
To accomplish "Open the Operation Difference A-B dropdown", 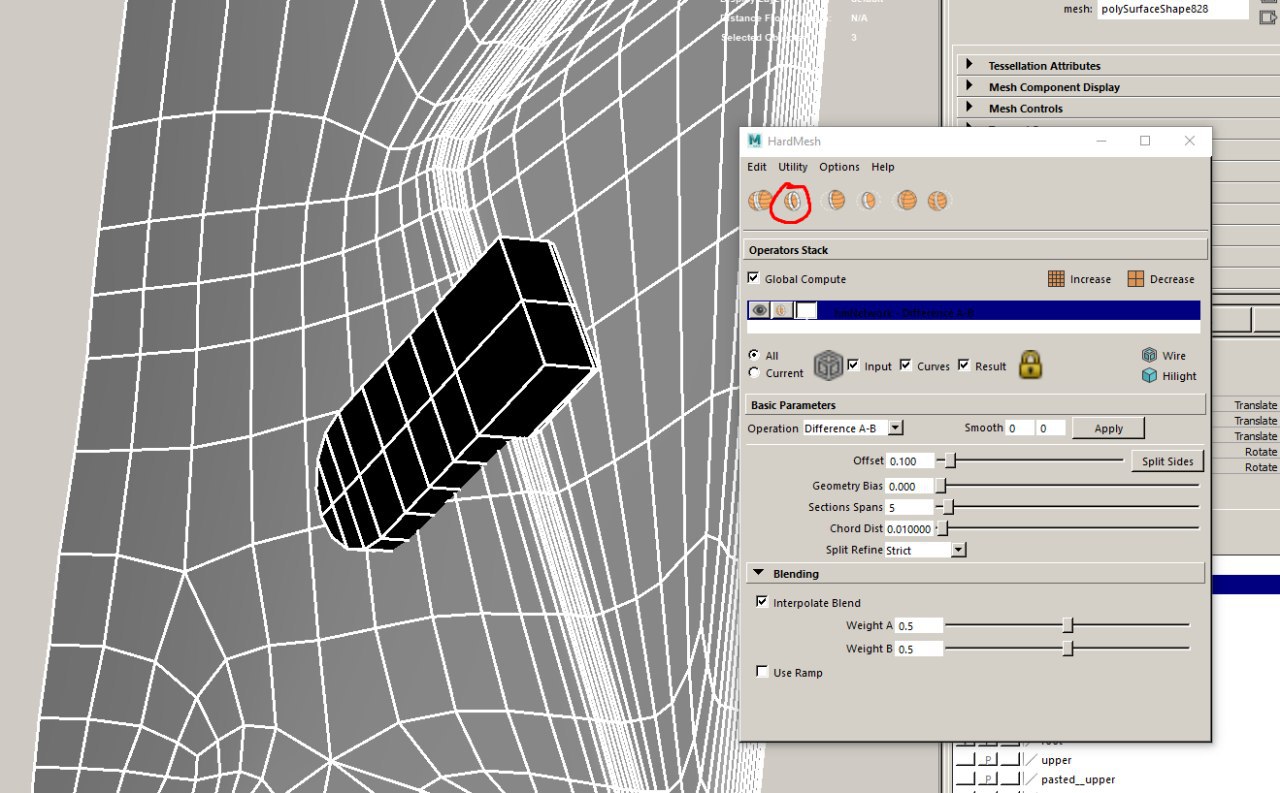I will pyautogui.click(x=853, y=428).
